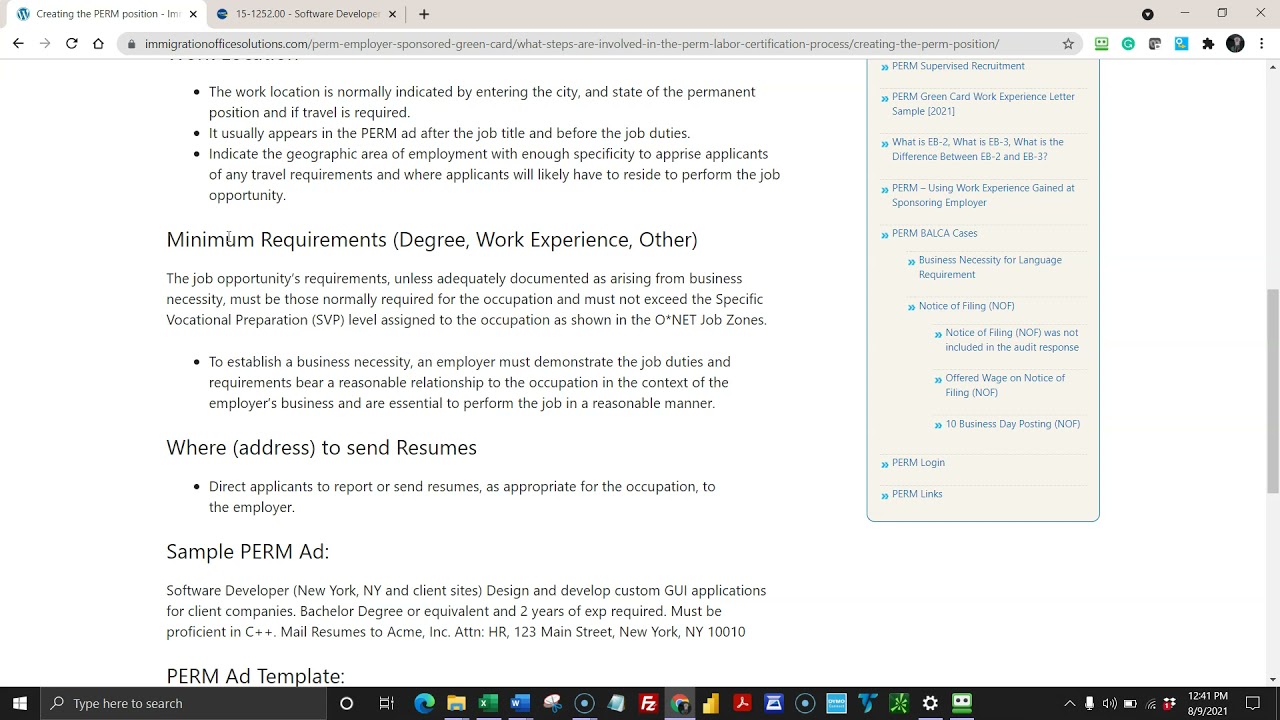
Task: Open PERM Using Work Experience Gained link
Action: tap(983, 195)
